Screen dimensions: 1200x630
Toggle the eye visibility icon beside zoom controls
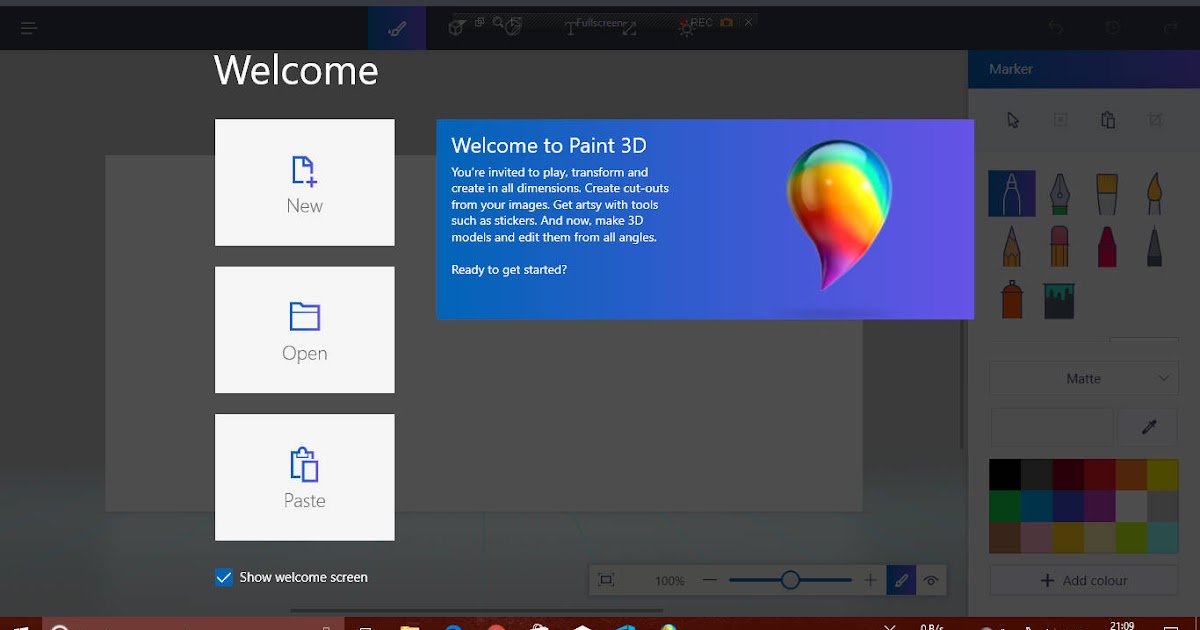[x=932, y=580]
